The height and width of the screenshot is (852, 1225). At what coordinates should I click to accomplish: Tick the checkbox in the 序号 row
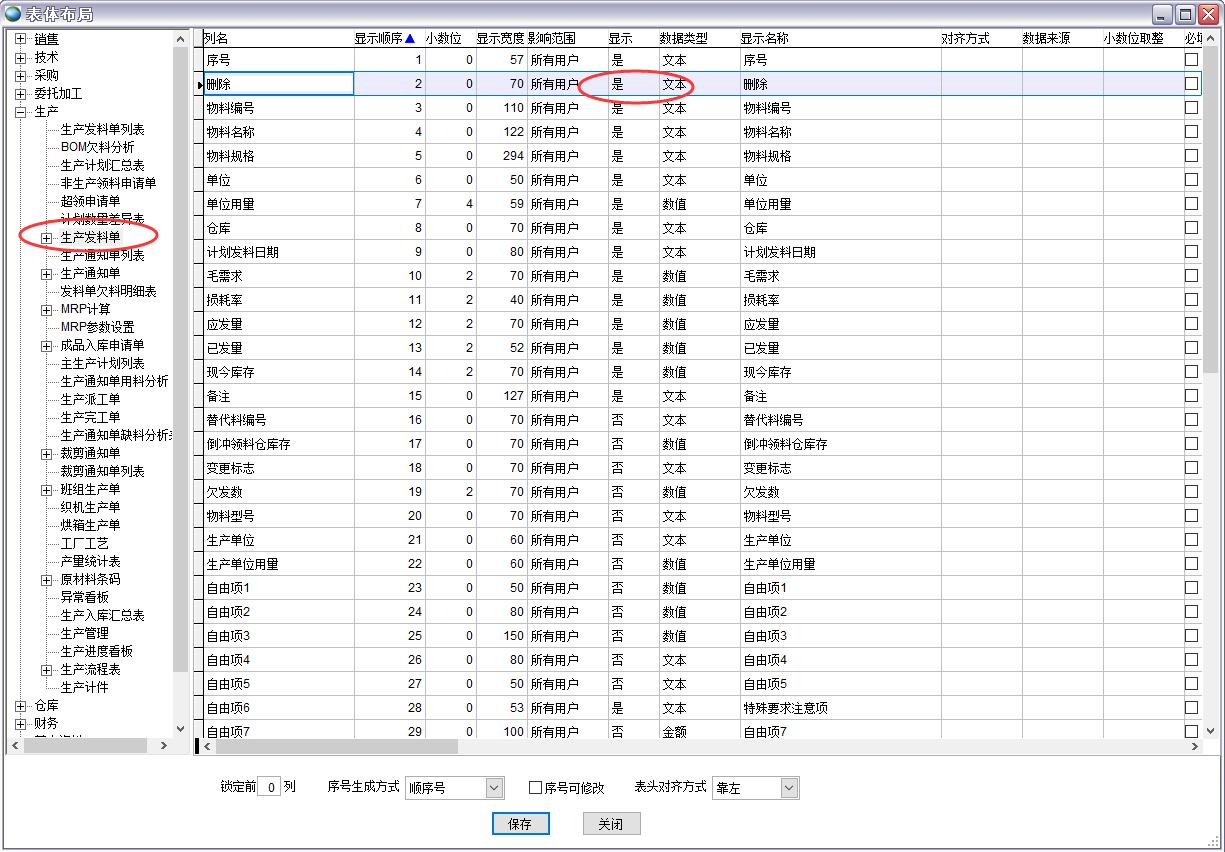[1191, 60]
